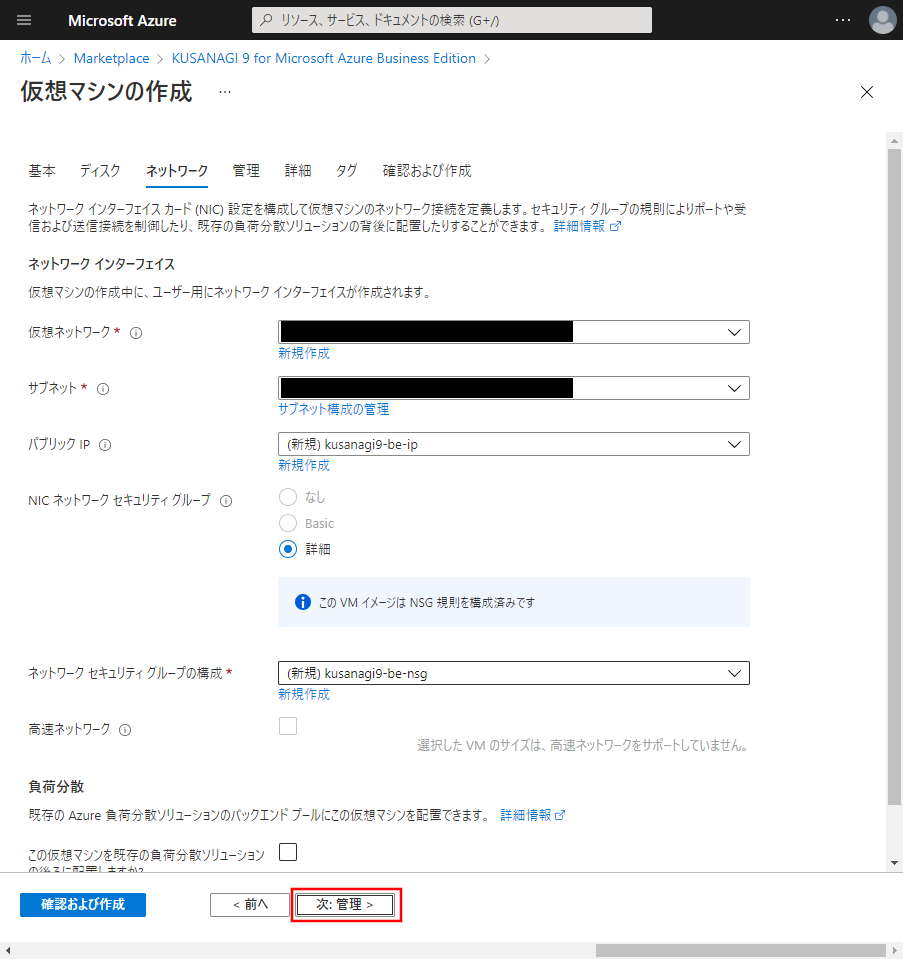The image size is (903, 959).
Task: Open KUSANAGI 9 for Microsoft Azure breadcrumb
Action: tap(324, 59)
